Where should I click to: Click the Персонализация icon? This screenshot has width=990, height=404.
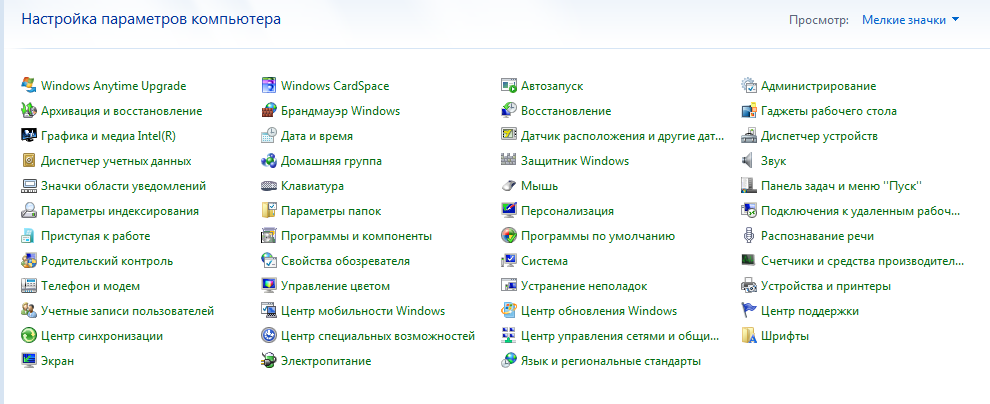point(509,210)
